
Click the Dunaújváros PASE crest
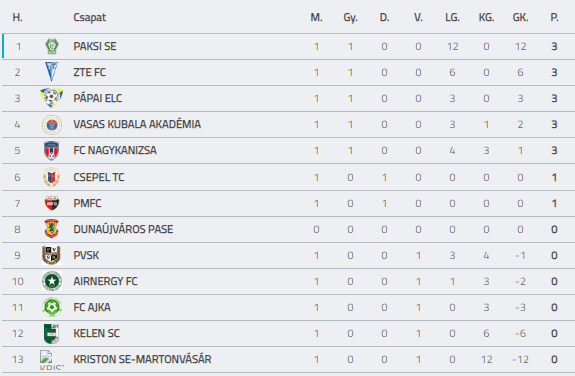coord(51,229)
